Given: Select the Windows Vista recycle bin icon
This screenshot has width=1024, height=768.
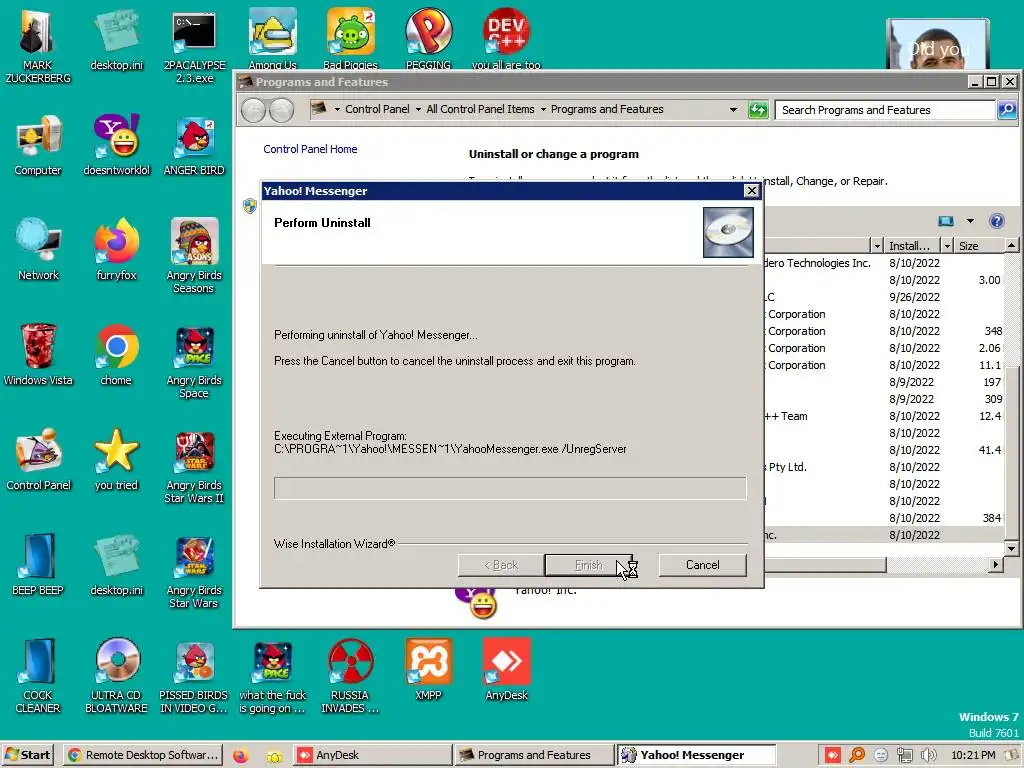Looking at the screenshot, I should point(38,355).
